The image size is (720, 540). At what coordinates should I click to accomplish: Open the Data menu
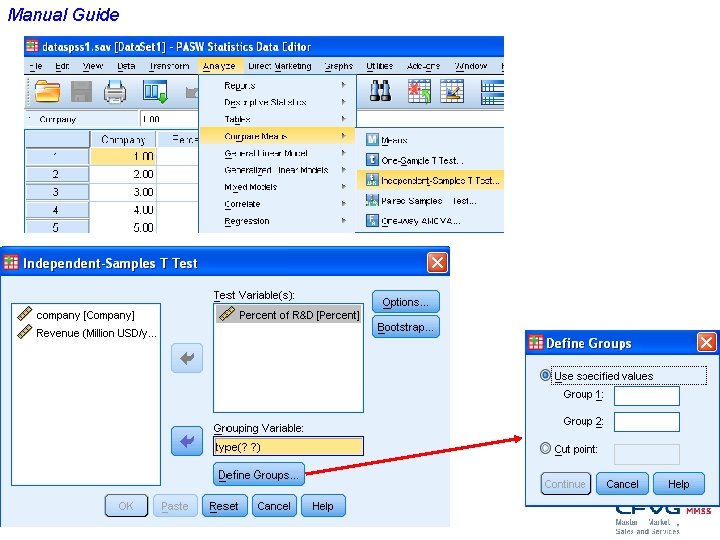tap(126, 66)
